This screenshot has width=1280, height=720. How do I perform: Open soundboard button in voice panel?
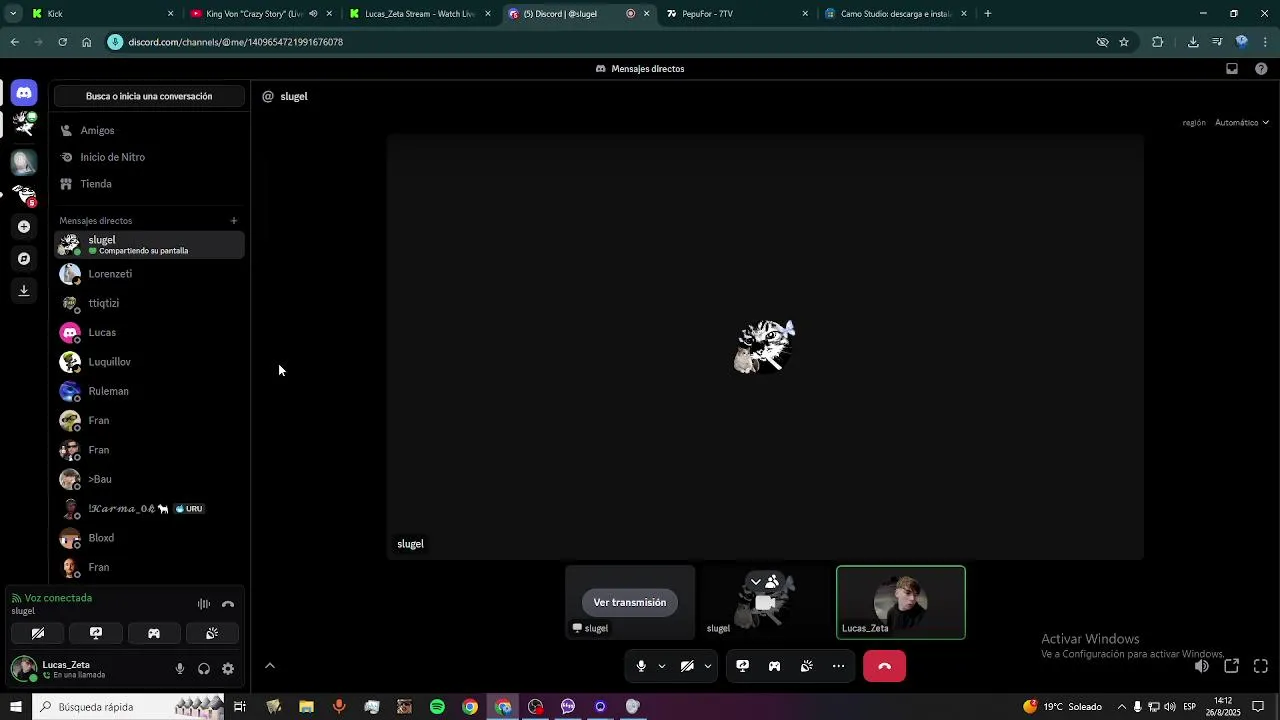coord(212,633)
